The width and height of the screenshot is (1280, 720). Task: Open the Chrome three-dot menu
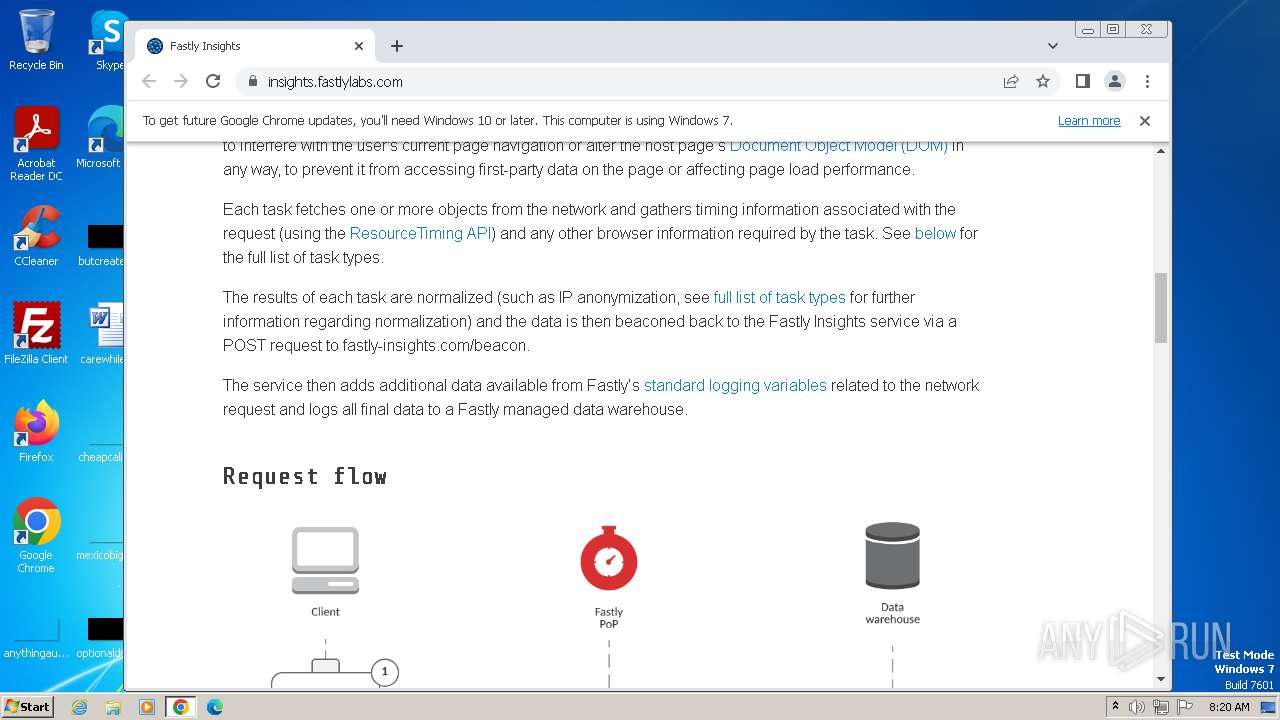click(x=1147, y=82)
